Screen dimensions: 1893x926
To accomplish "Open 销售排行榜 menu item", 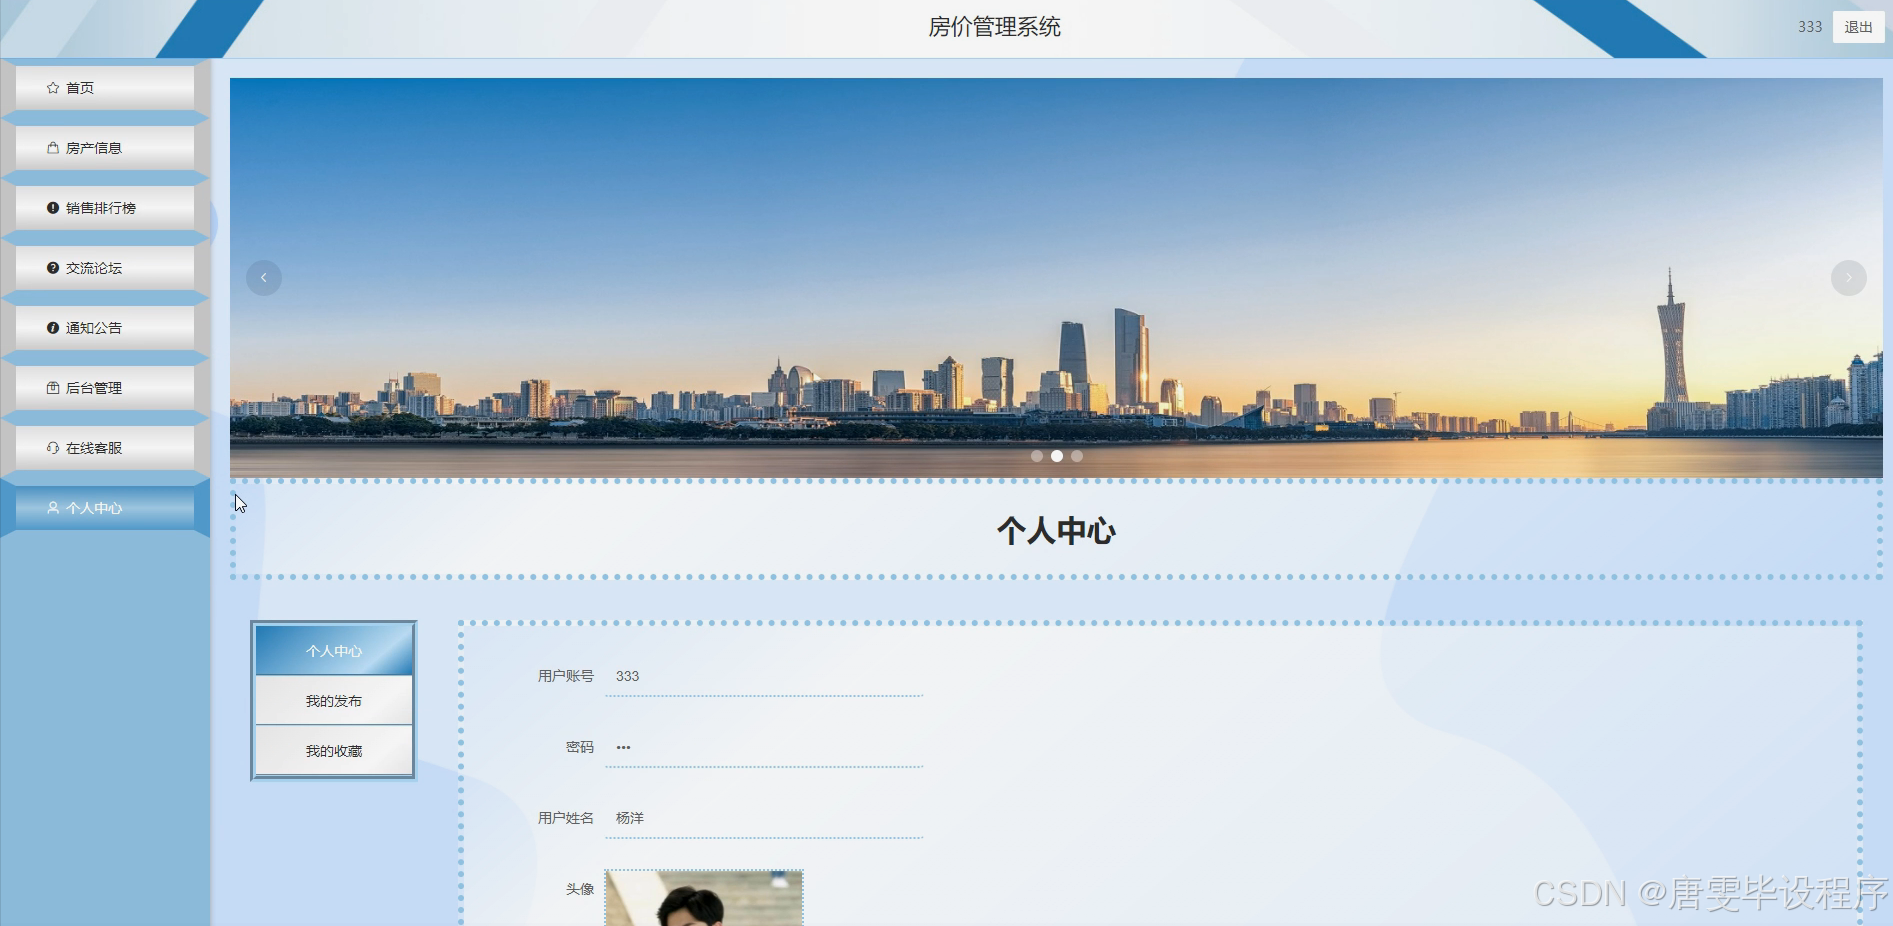I will [105, 208].
